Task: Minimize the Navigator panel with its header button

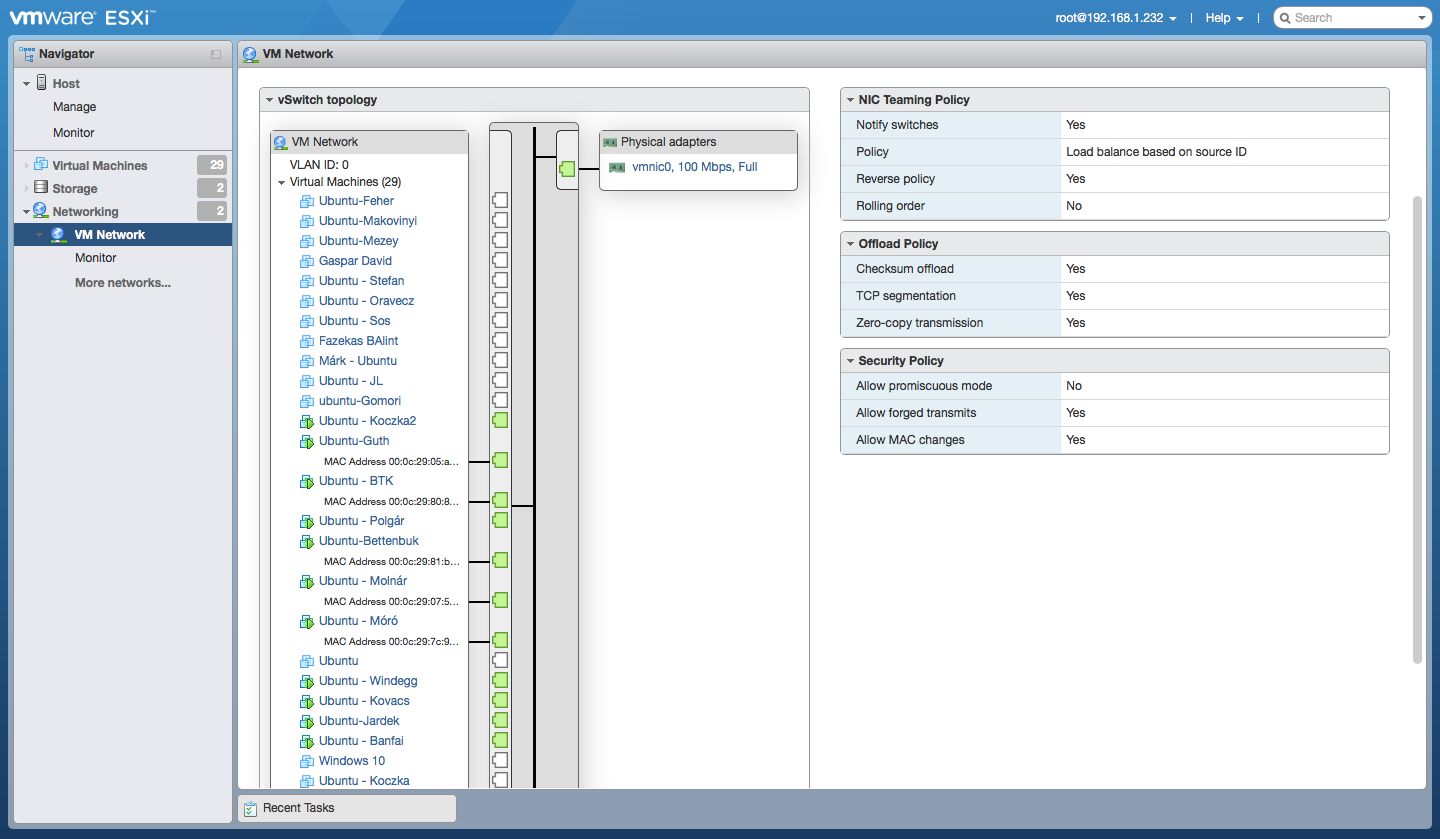Action: [x=216, y=54]
